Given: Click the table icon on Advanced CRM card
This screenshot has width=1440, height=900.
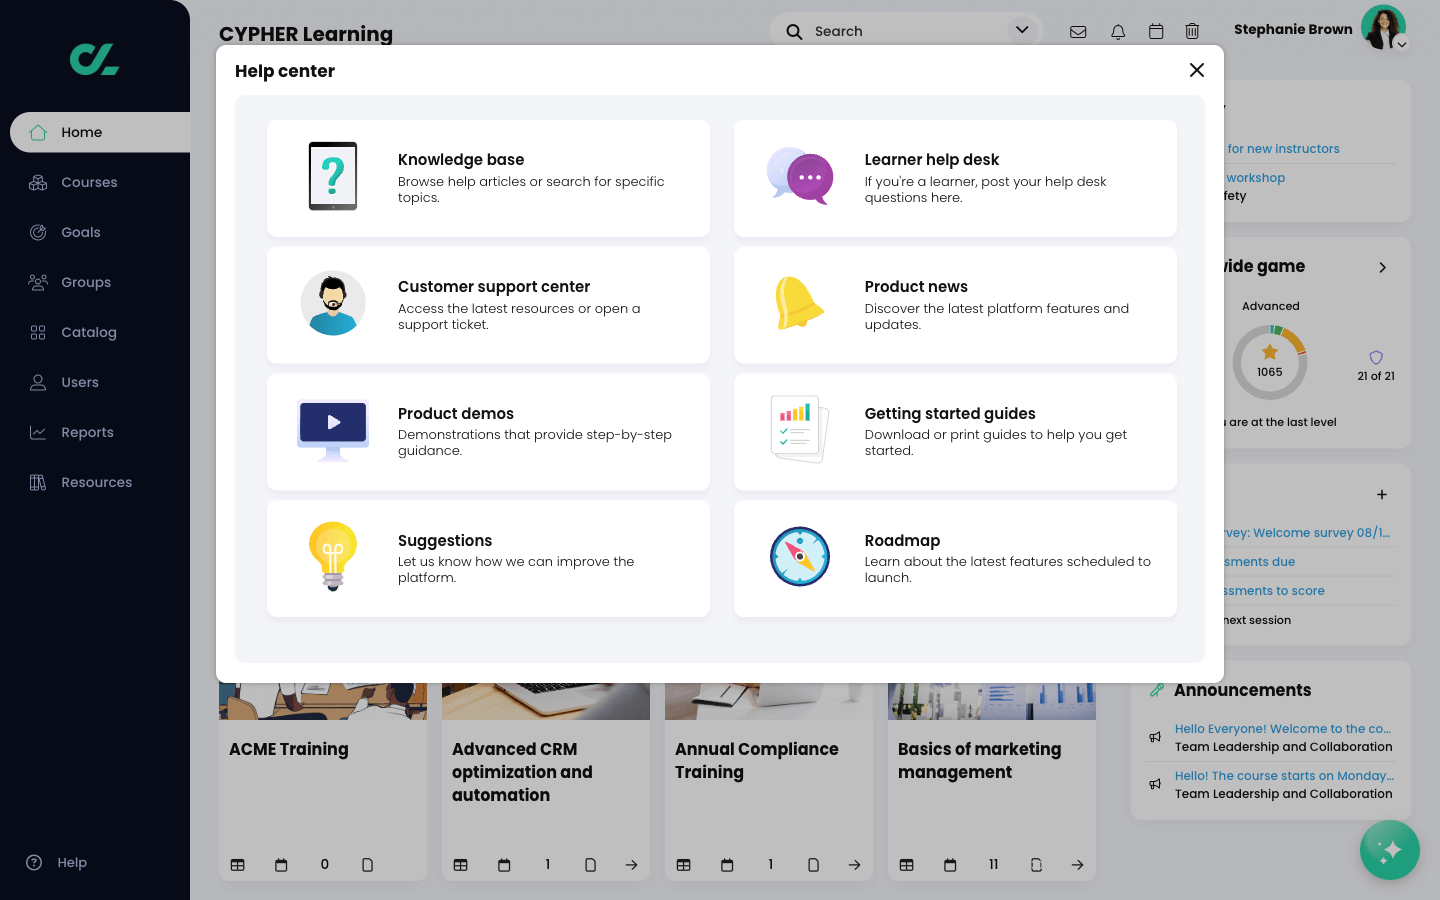Looking at the screenshot, I should coord(460,865).
